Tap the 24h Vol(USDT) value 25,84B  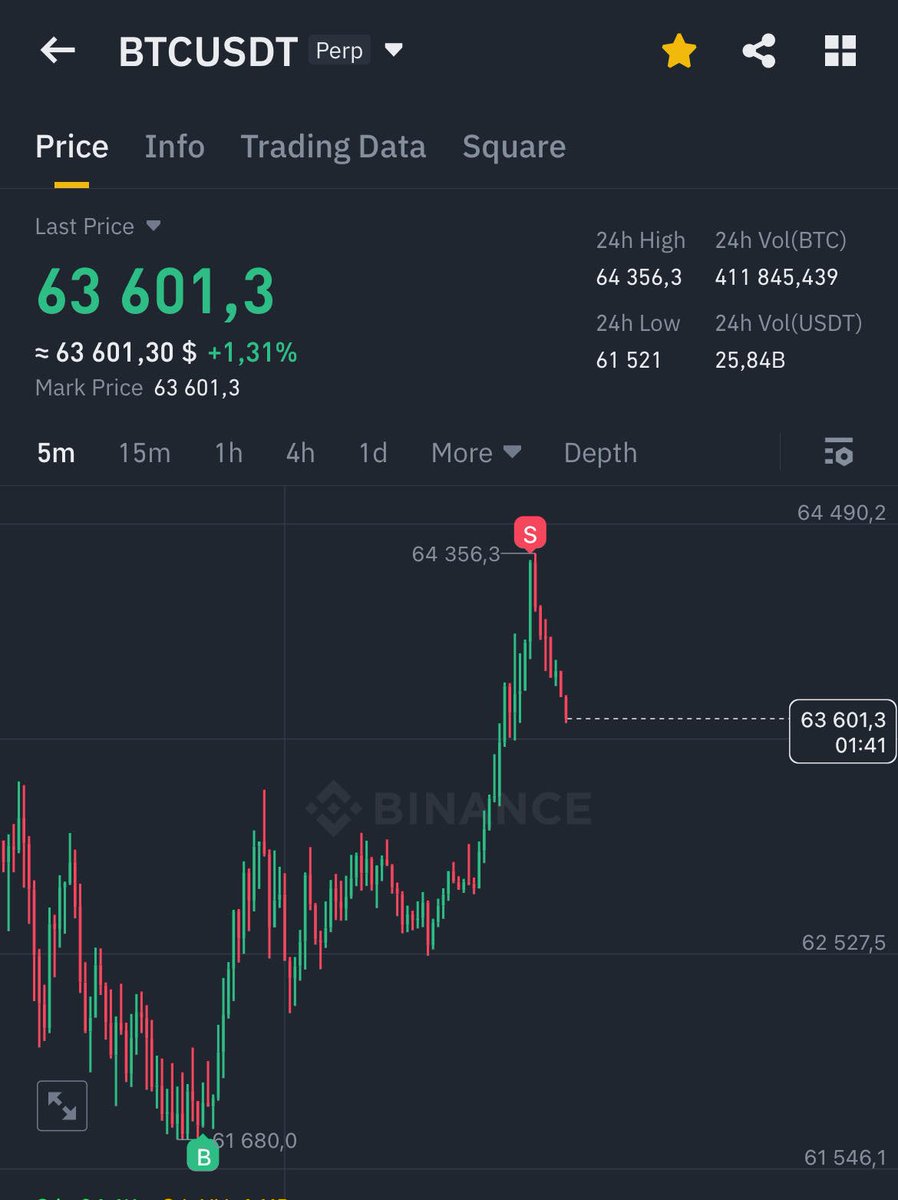point(750,360)
